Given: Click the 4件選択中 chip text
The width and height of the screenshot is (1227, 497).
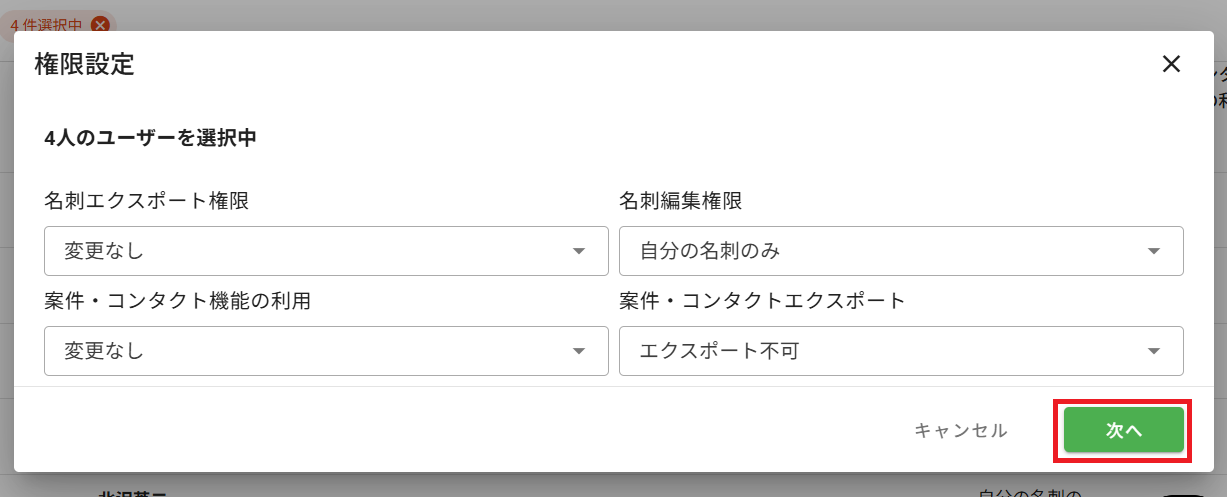Looking at the screenshot, I should (47, 25).
